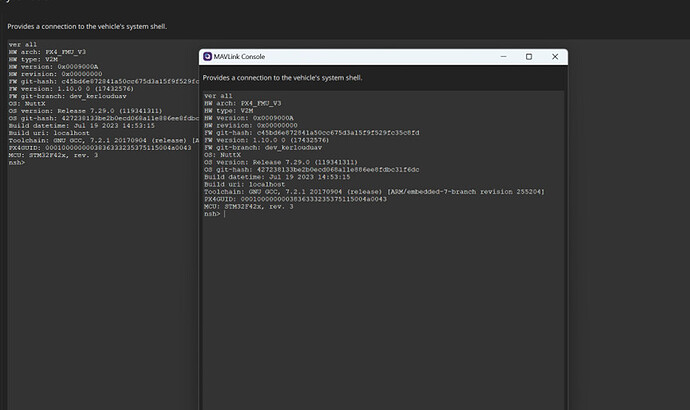Click the FW git-hash line in front console
The width and height of the screenshot is (690, 410).
[x=312, y=132]
